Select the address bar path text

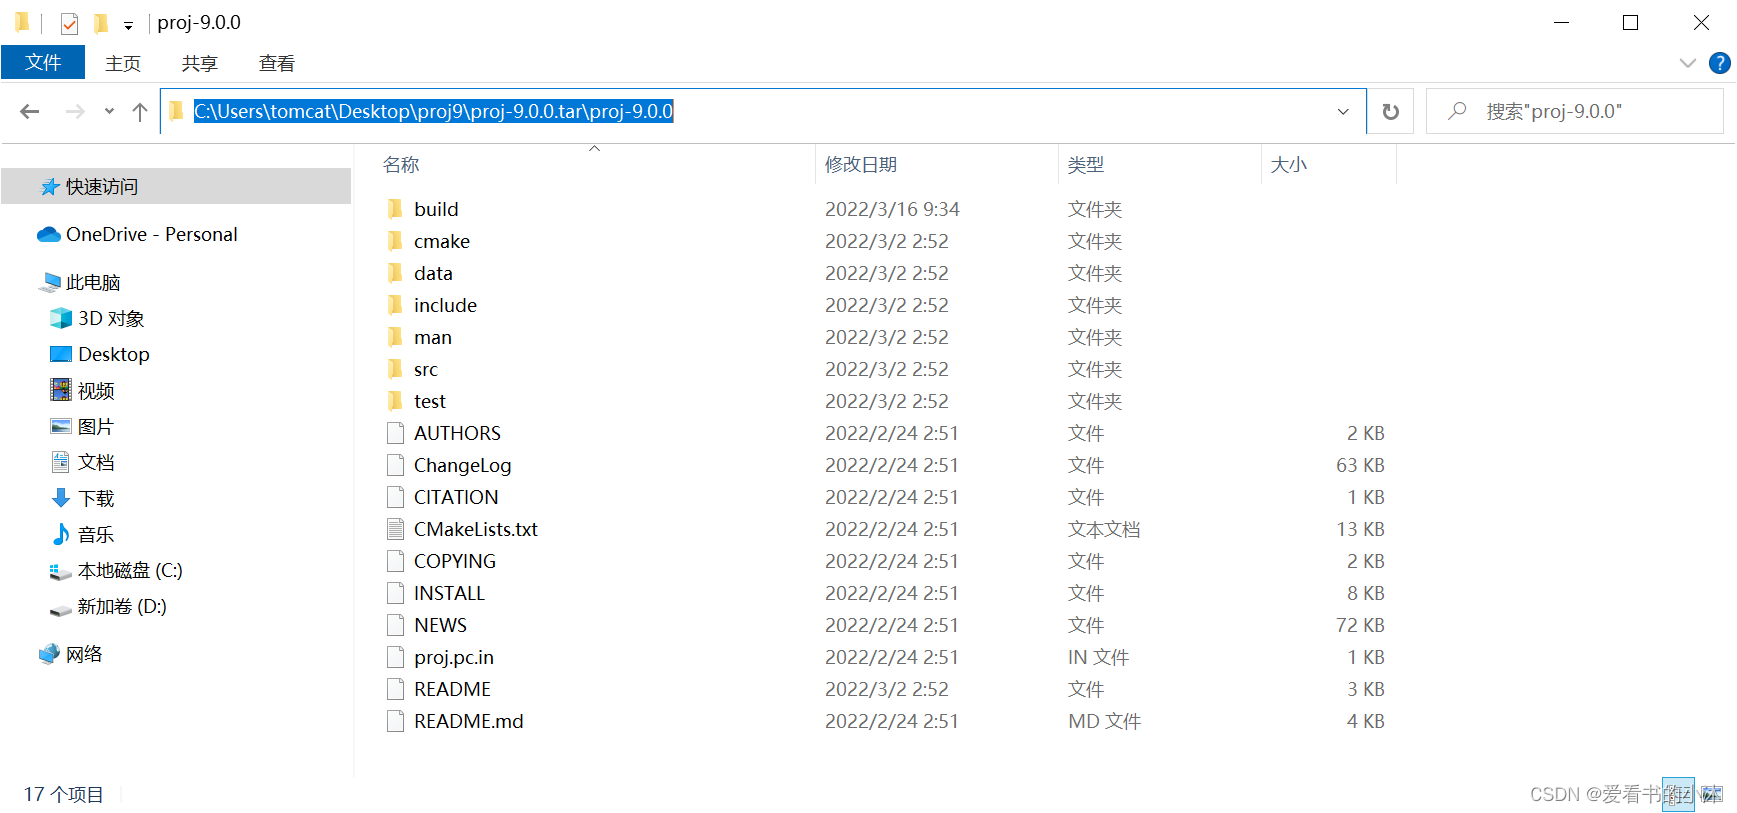point(433,111)
